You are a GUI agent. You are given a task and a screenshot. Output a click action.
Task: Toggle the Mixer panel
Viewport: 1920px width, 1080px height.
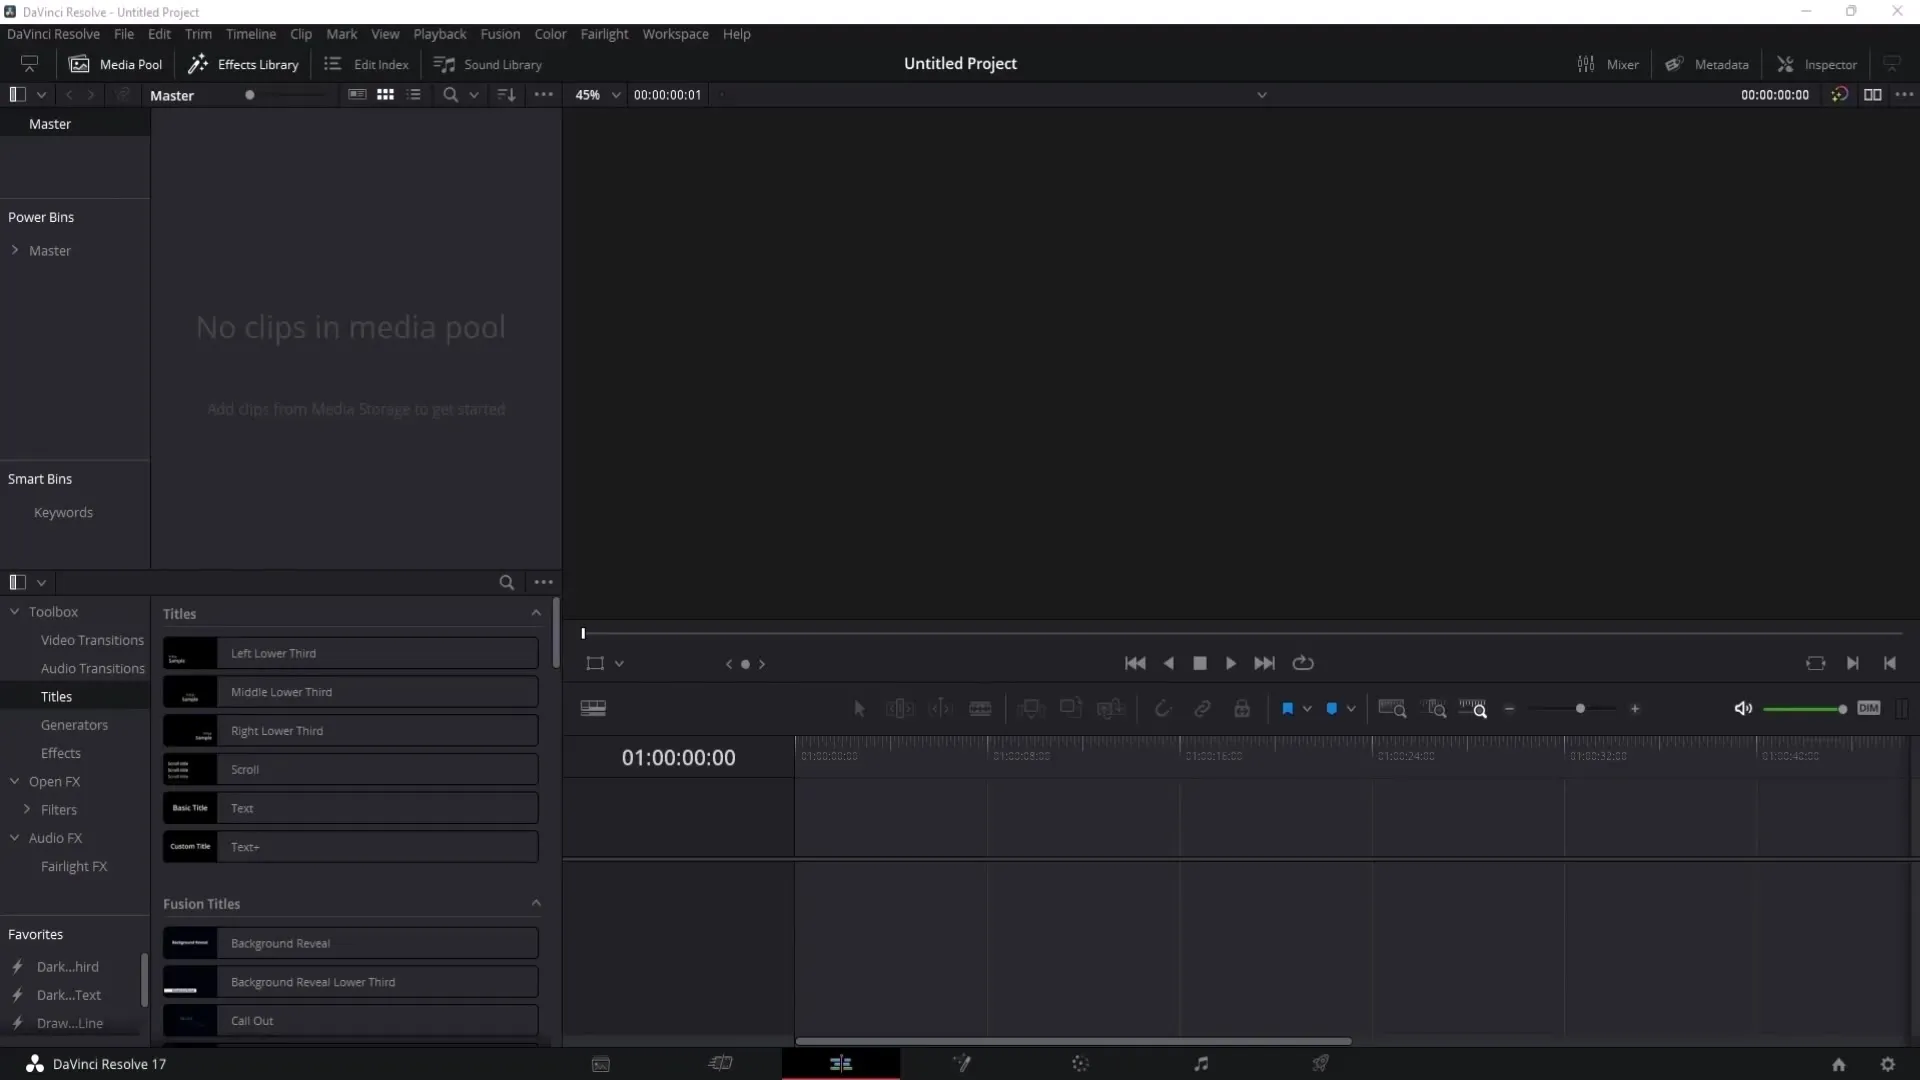coord(1608,64)
